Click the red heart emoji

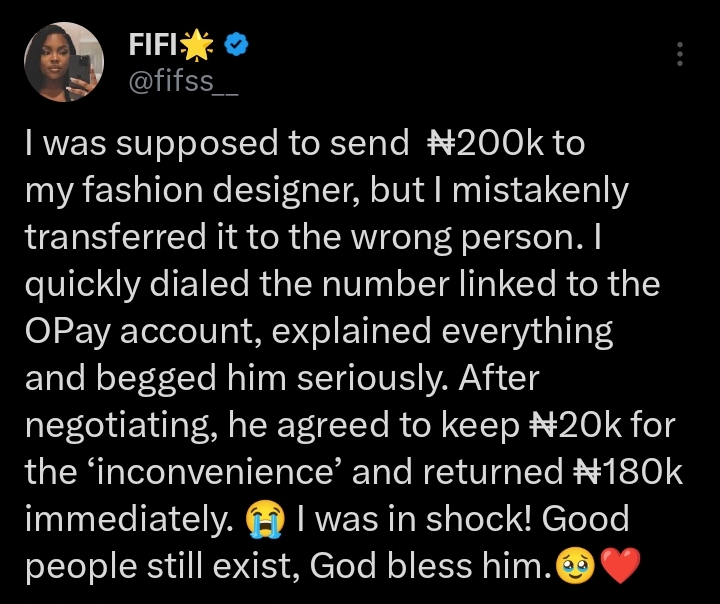pos(620,566)
